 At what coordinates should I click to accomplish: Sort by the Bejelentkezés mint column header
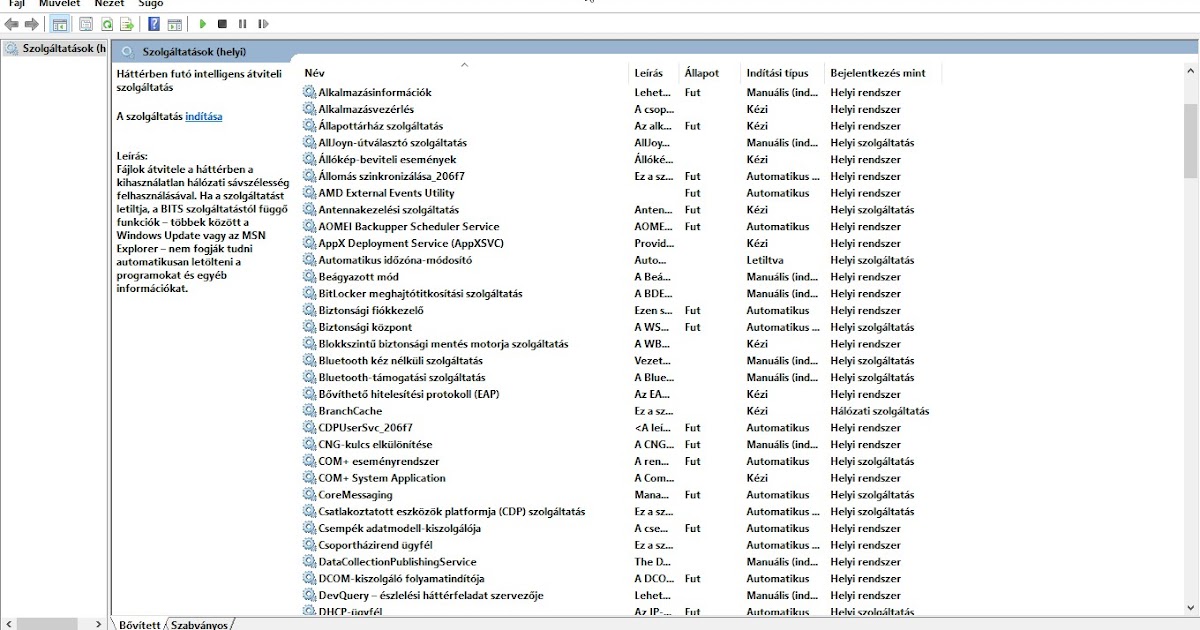[878, 73]
